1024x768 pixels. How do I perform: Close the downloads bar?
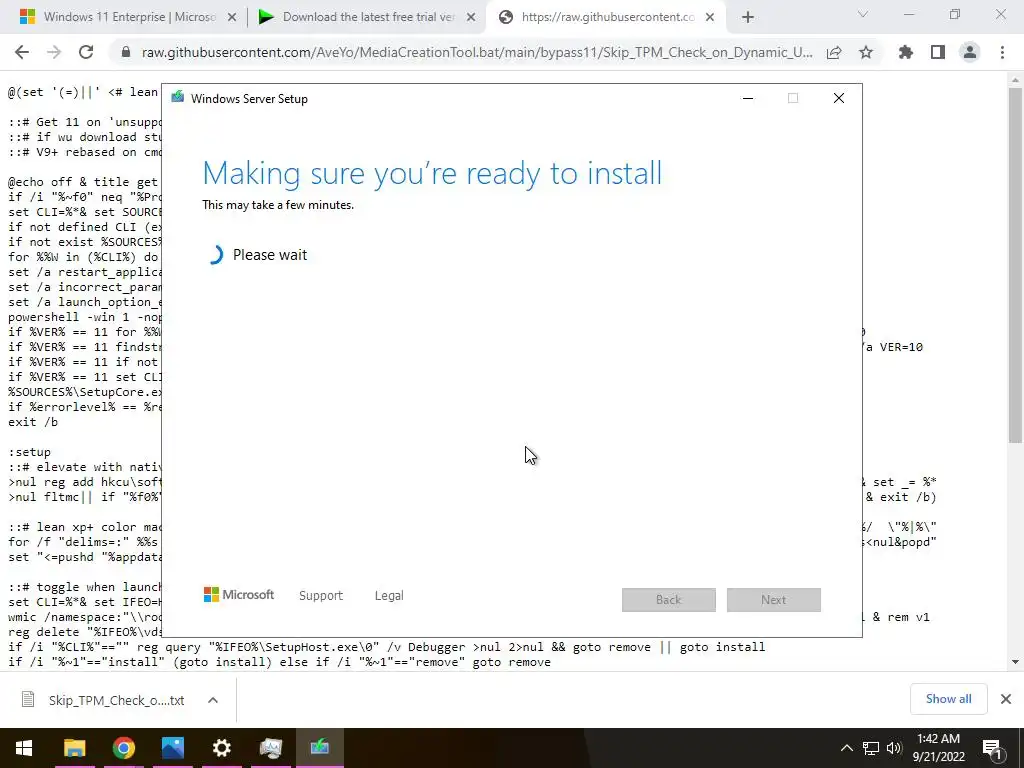tap(1006, 699)
